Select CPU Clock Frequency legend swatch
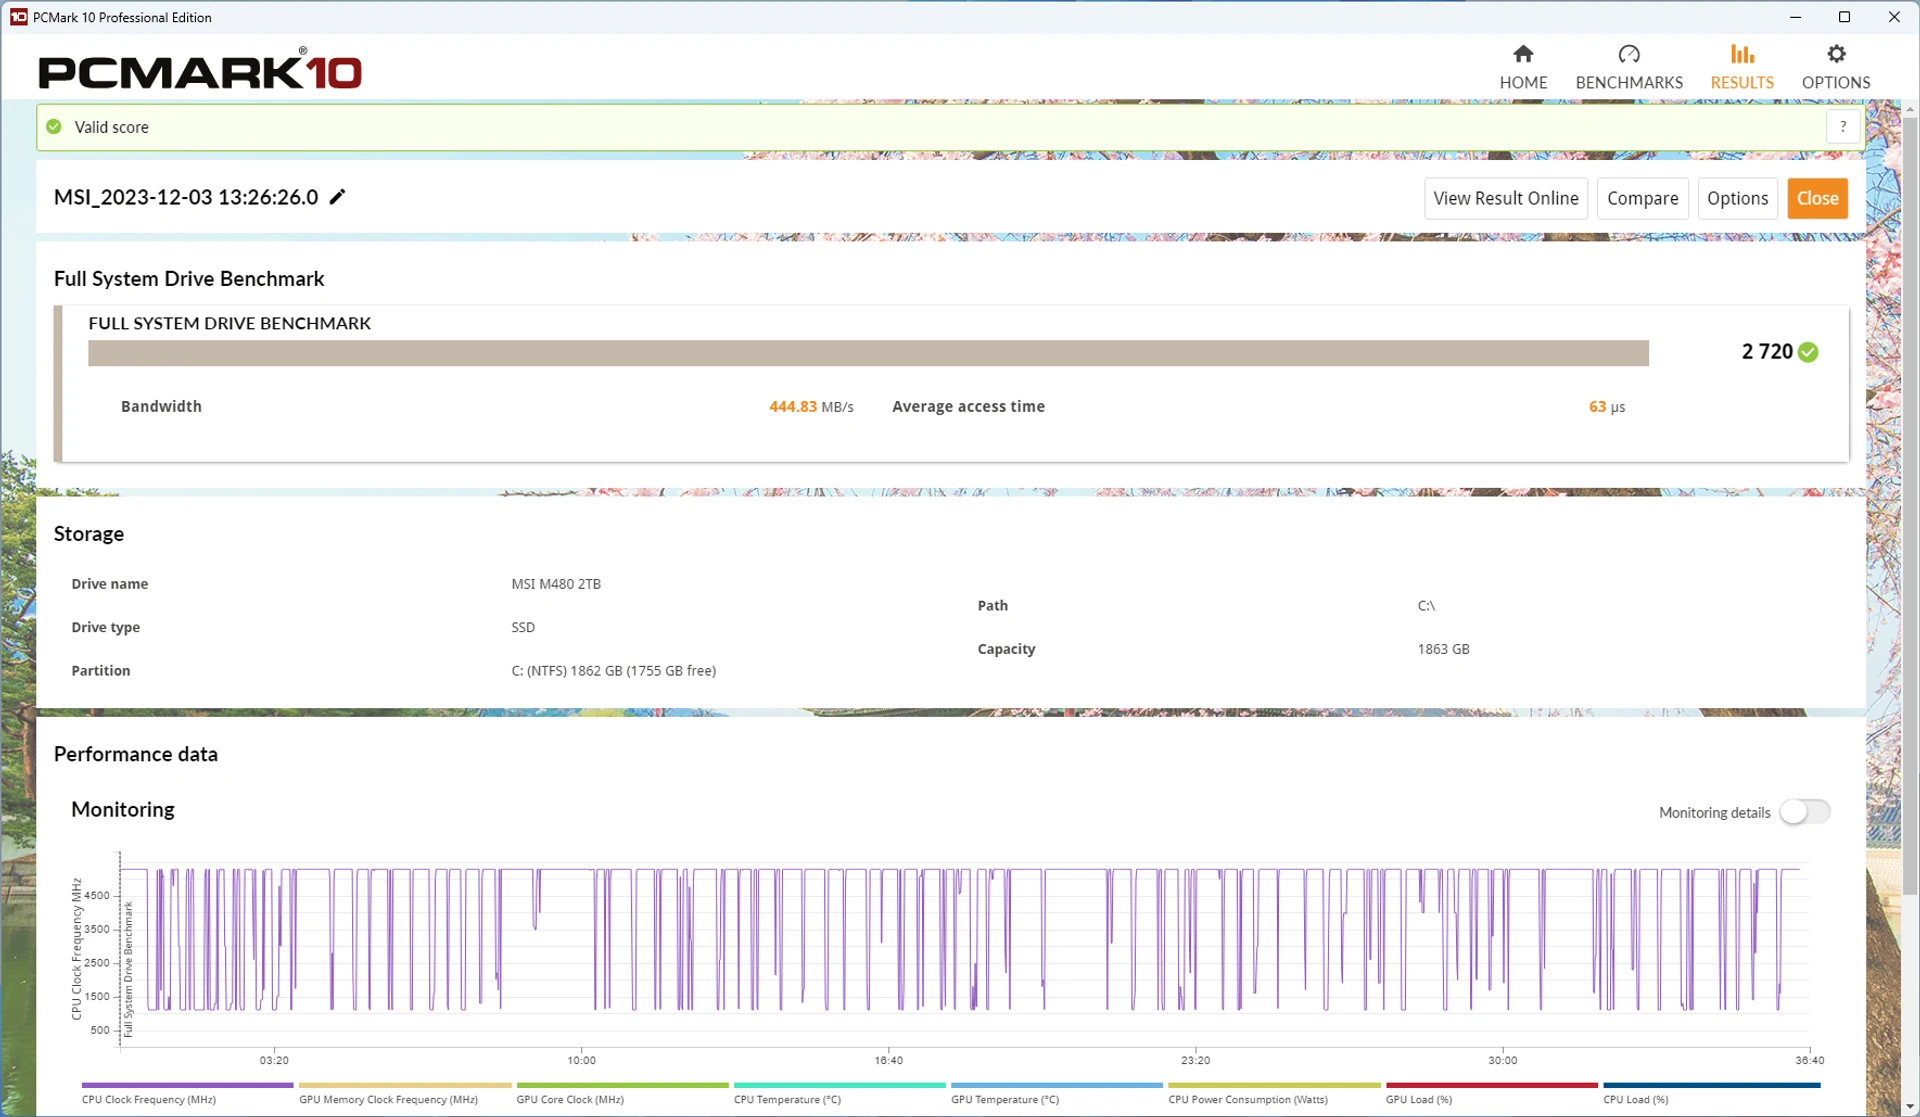This screenshot has width=1920, height=1117. pos(188,1085)
